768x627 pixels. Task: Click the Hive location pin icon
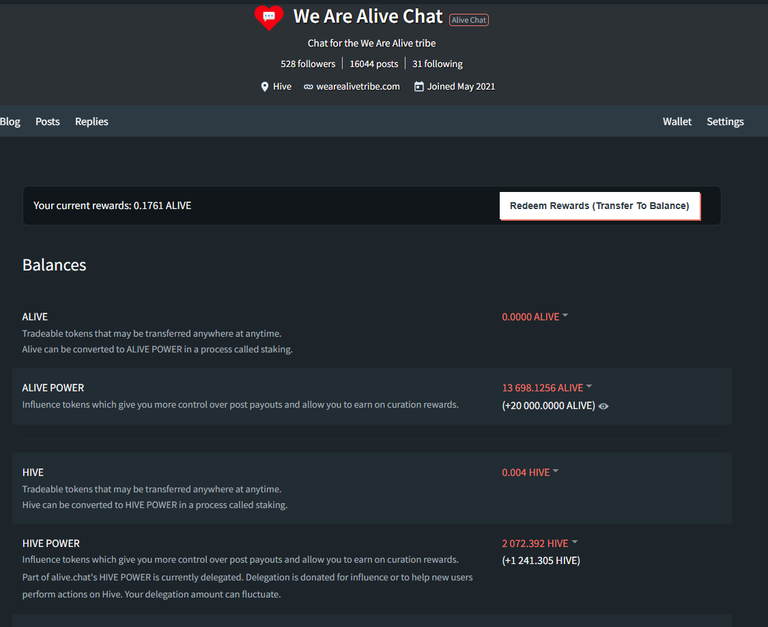click(x=264, y=87)
